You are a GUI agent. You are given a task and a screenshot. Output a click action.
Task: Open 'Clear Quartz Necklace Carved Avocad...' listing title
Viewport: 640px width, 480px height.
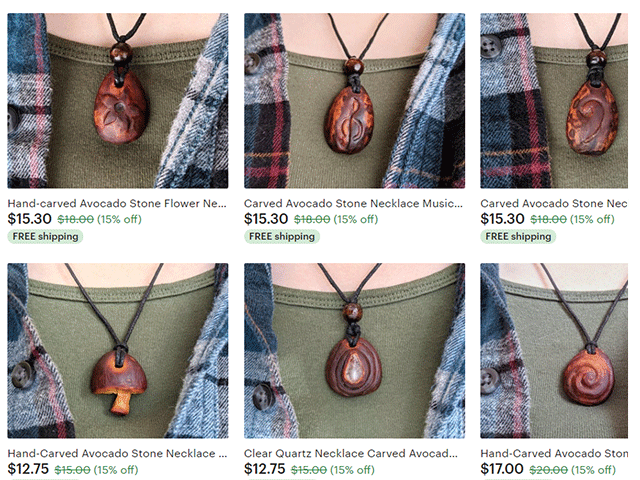point(351,453)
